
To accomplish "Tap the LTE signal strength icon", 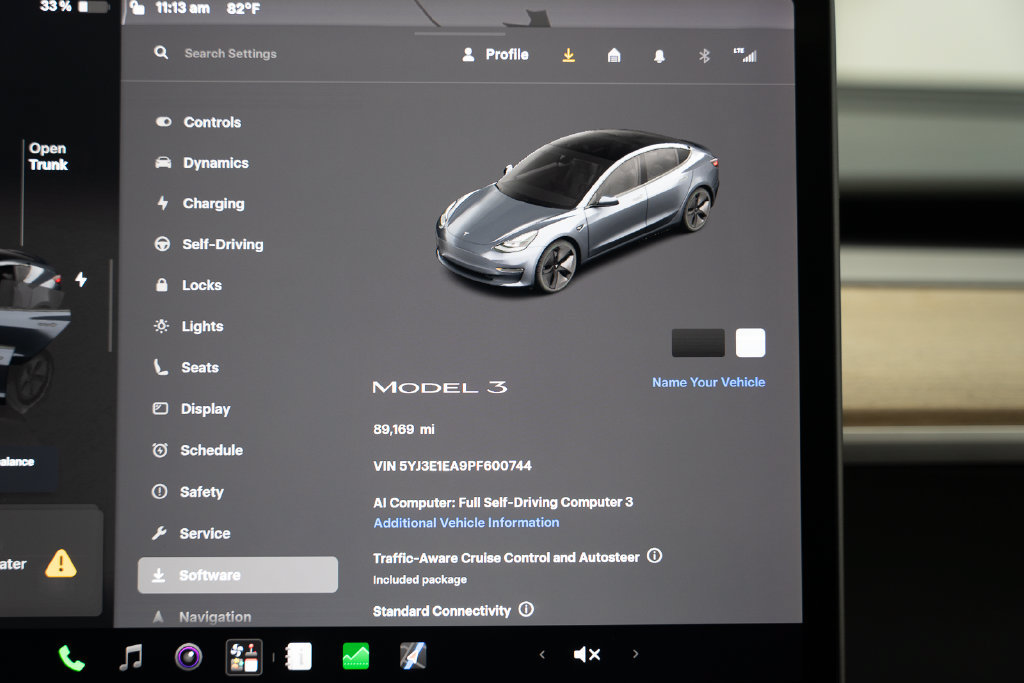I will pyautogui.click(x=745, y=56).
